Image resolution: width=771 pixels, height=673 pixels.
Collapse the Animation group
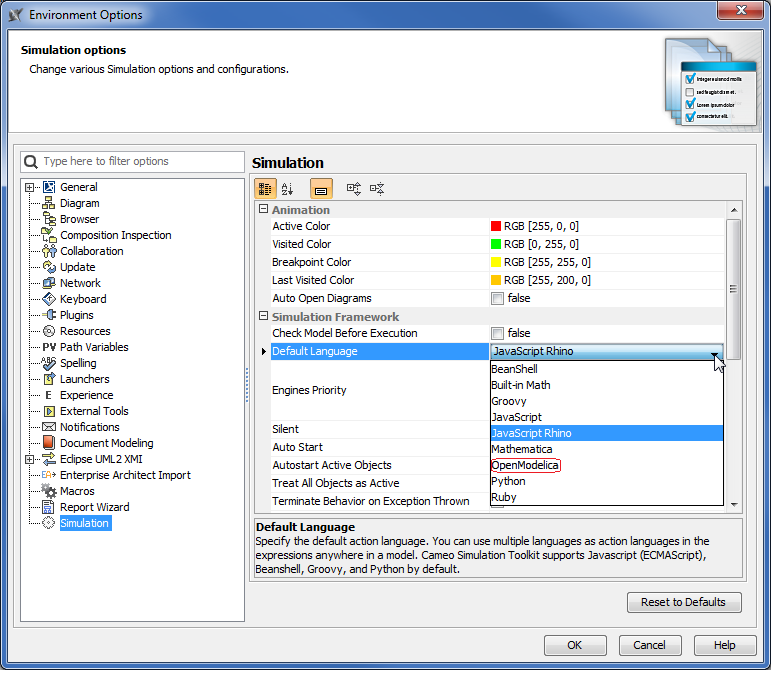[x=264, y=209]
